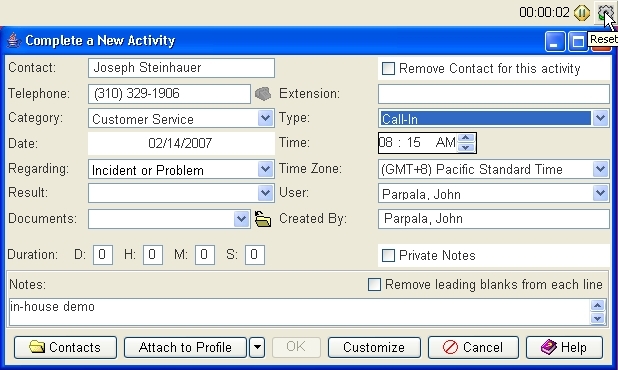This screenshot has height=370, width=618.
Task: Increase the time with up spinner
Action: coord(466,138)
